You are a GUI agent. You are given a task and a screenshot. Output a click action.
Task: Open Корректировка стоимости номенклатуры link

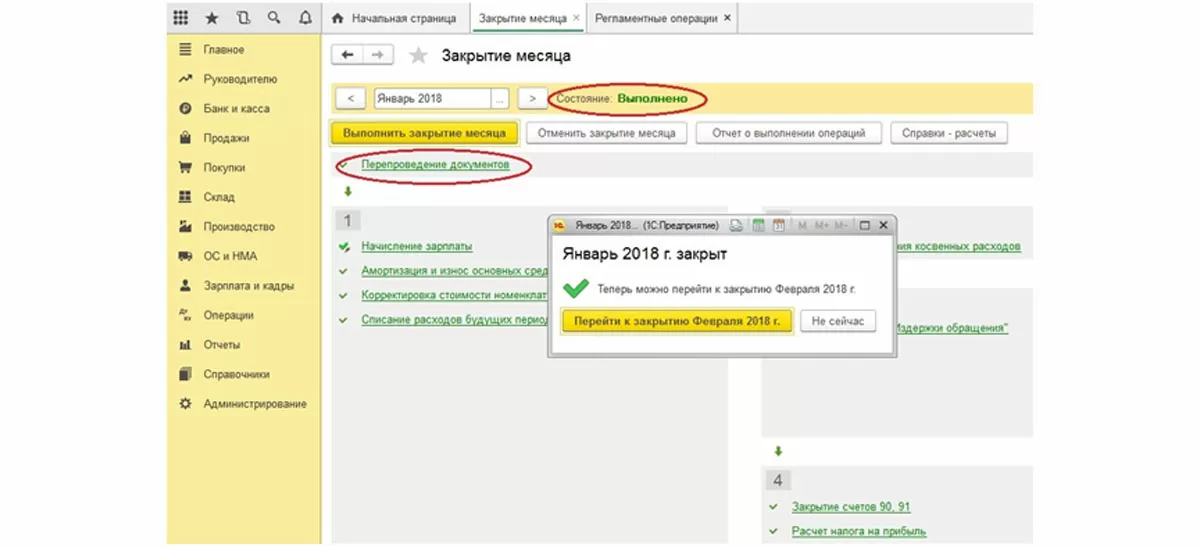[x=455, y=295]
